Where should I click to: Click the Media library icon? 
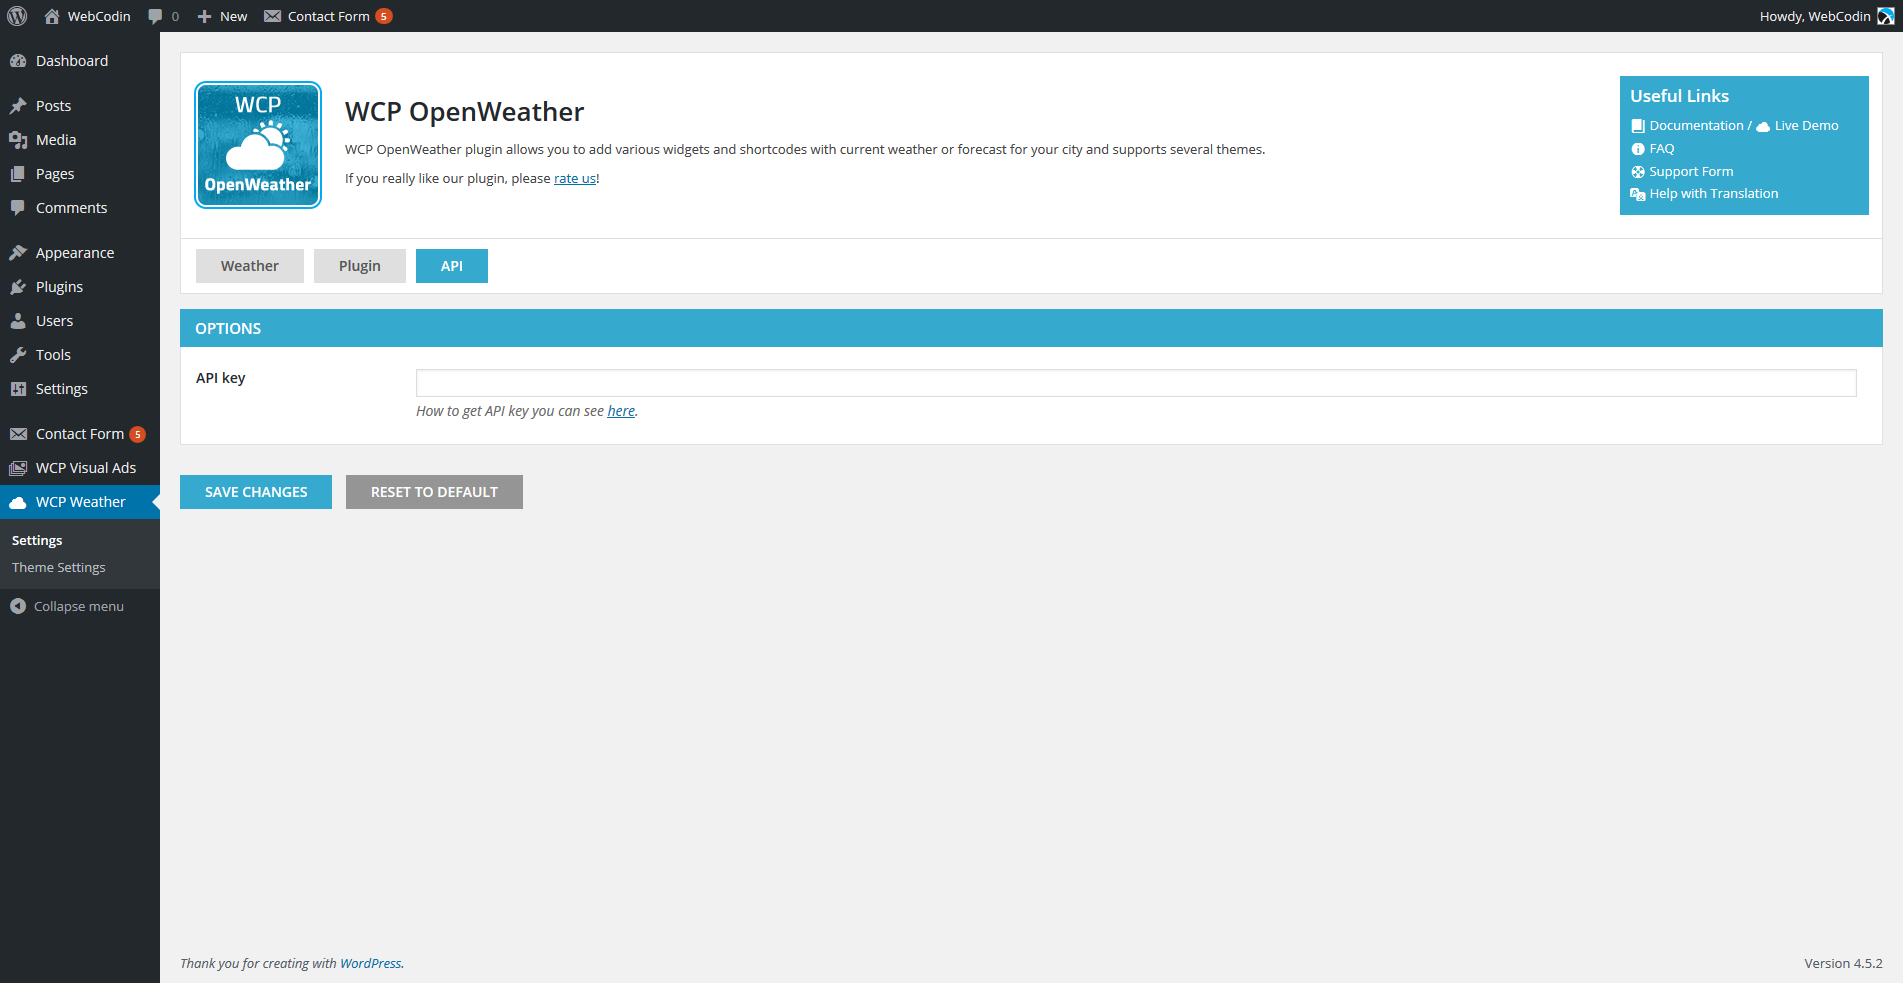[18, 140]
